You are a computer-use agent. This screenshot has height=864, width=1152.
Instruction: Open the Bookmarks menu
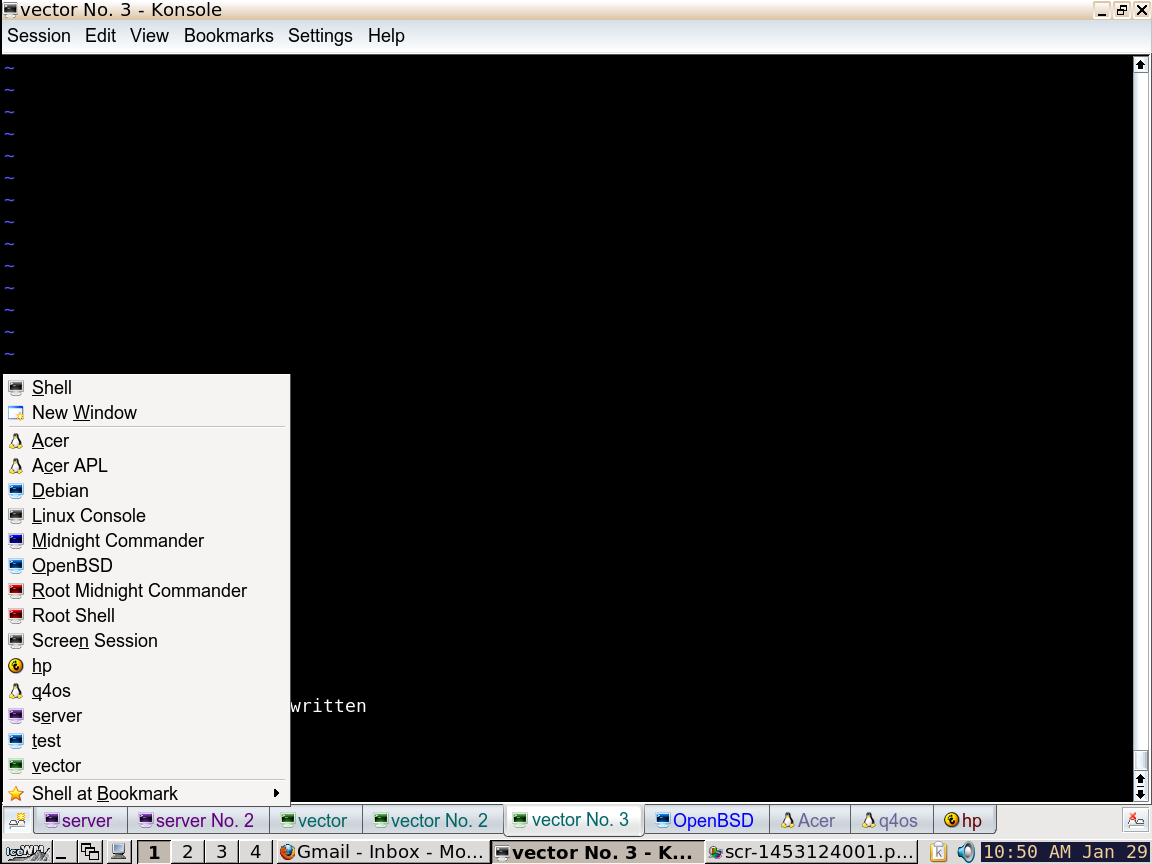coord(228,35)
